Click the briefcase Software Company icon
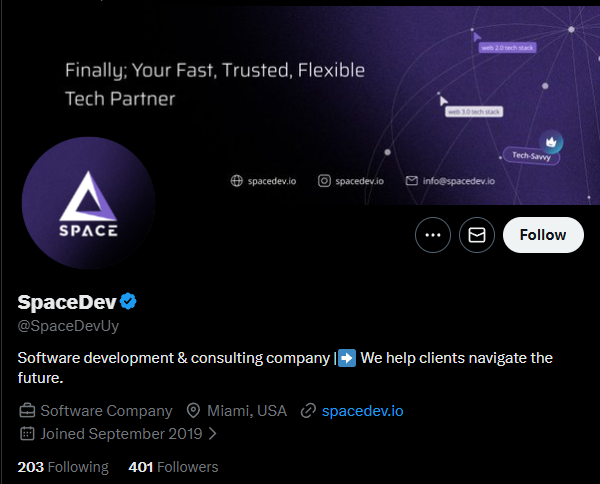 pos(27,411)
